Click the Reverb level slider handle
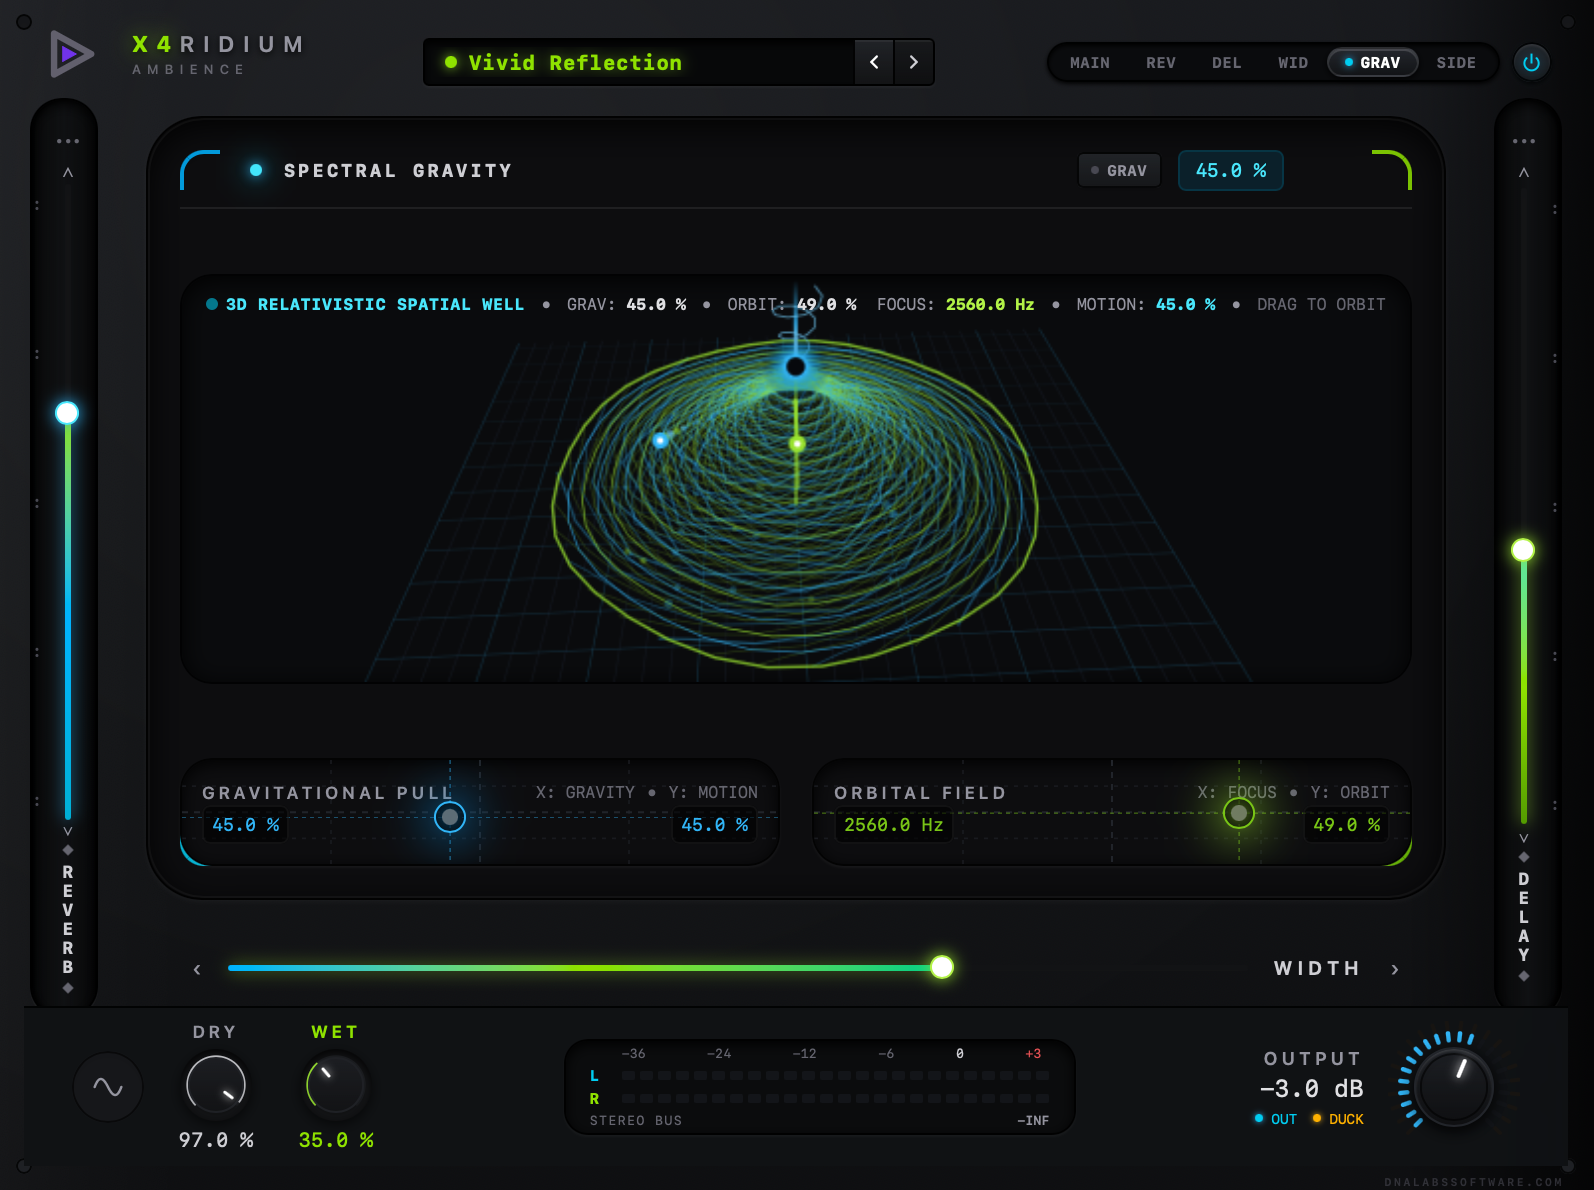This screenshot has height=1190, width=1594. [x=67, y=413]
